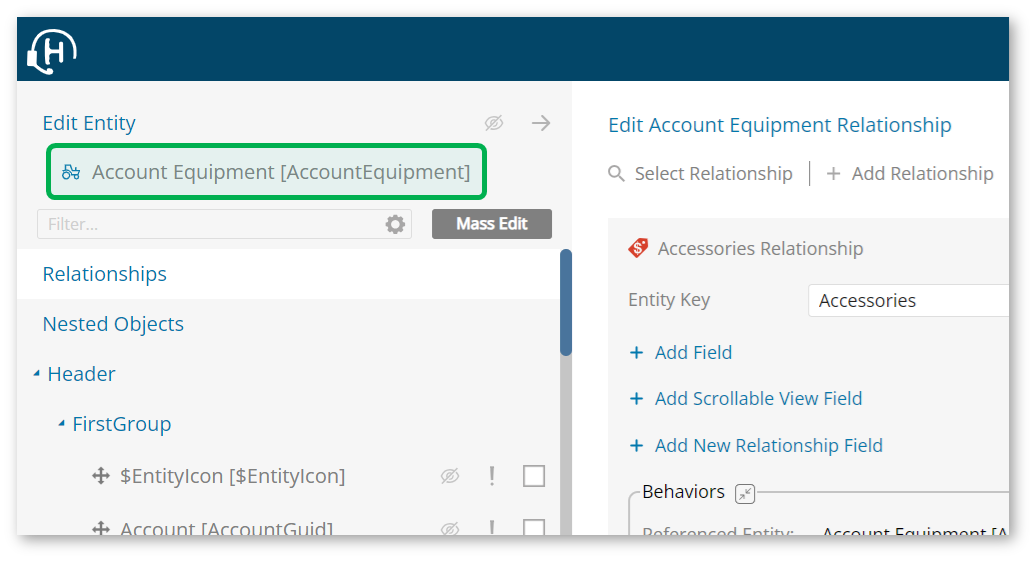This screenshot has height=561, width=1035.
Task: Click the headset H logo in header
Action: pyautogui.click(x=51, y=51)
